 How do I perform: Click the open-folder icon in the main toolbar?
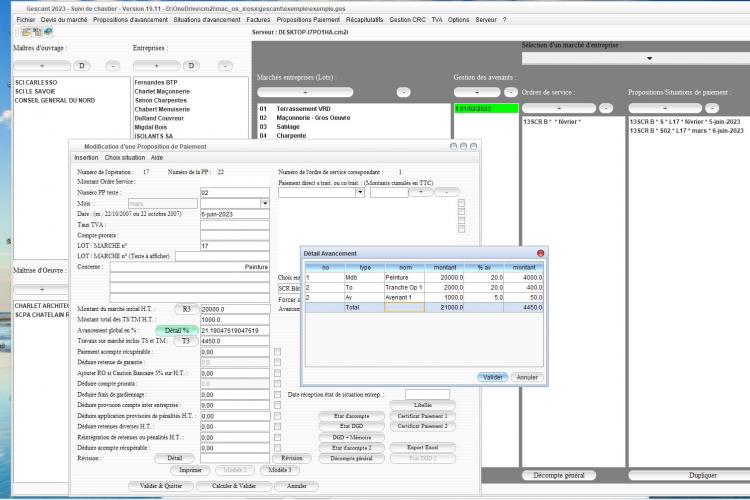coord(26,32)
